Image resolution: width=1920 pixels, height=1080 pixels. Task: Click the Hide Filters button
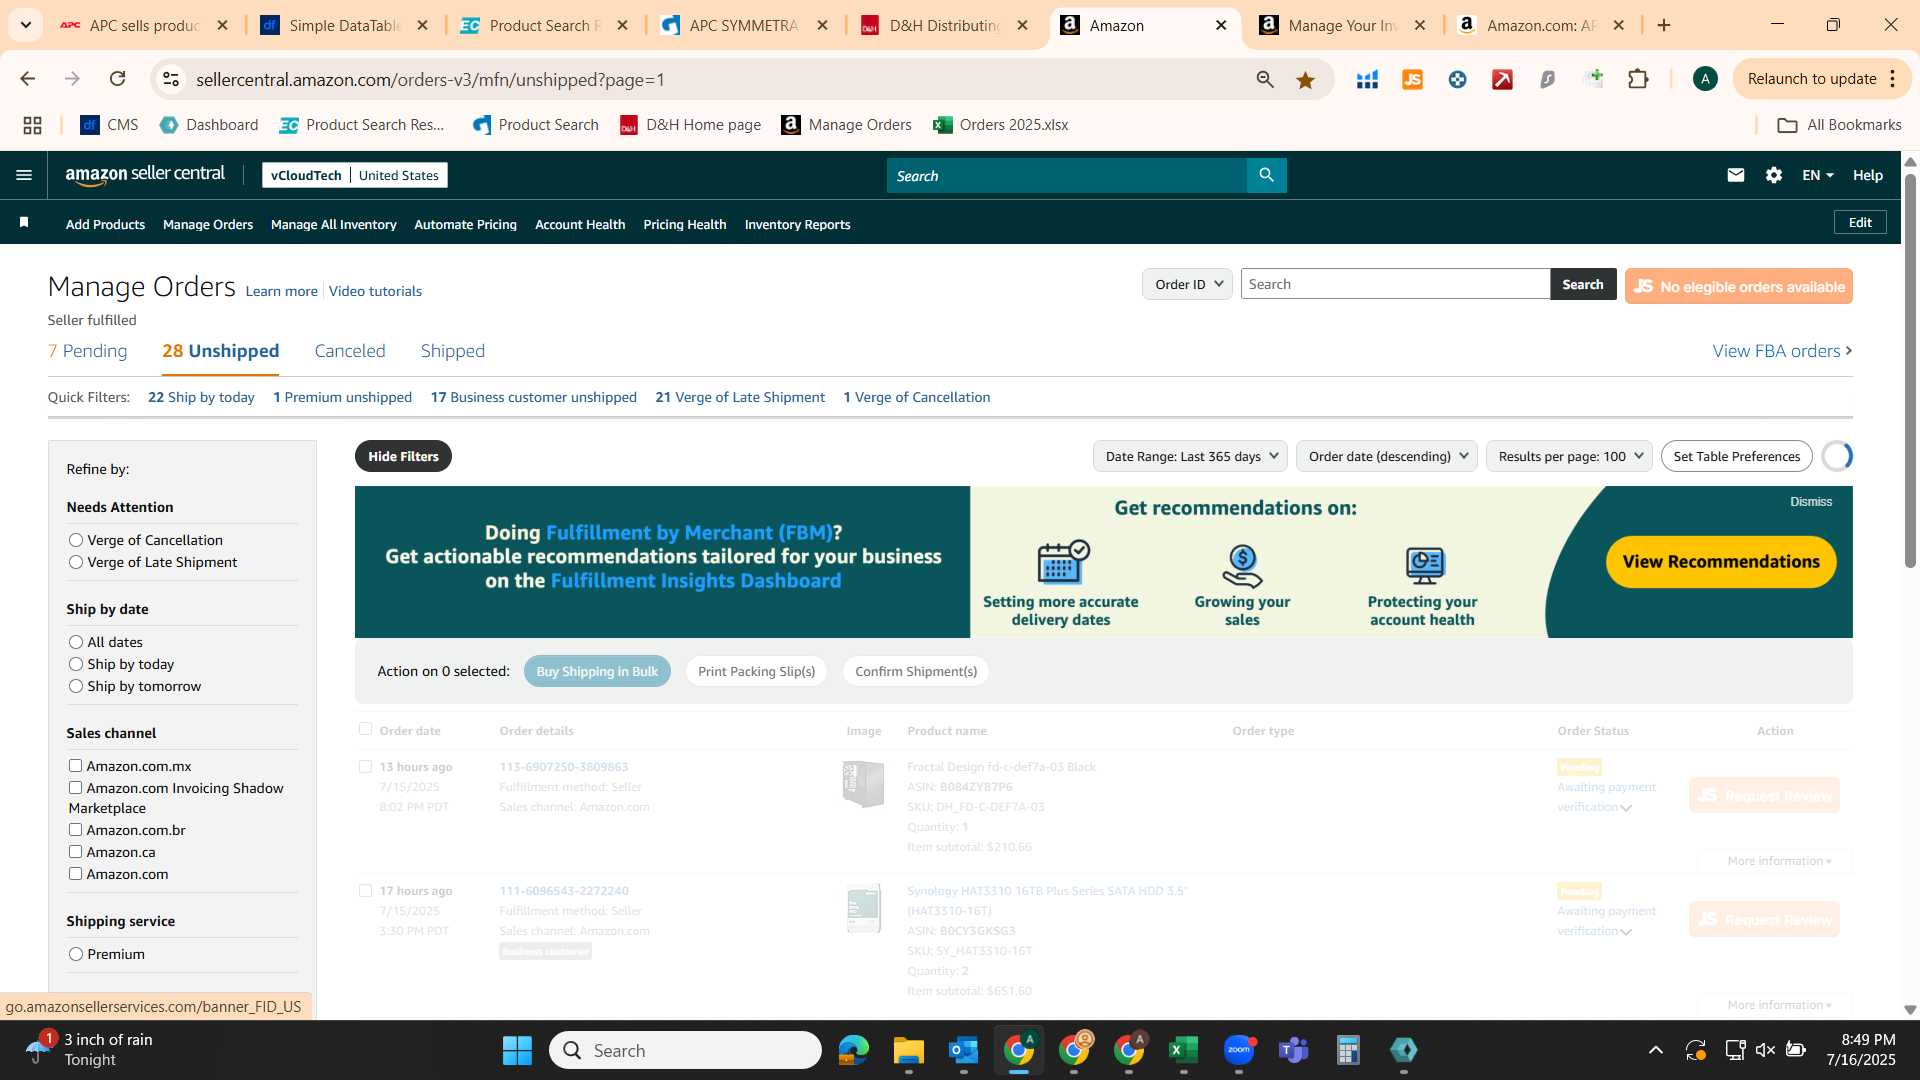tap(403, 456)
